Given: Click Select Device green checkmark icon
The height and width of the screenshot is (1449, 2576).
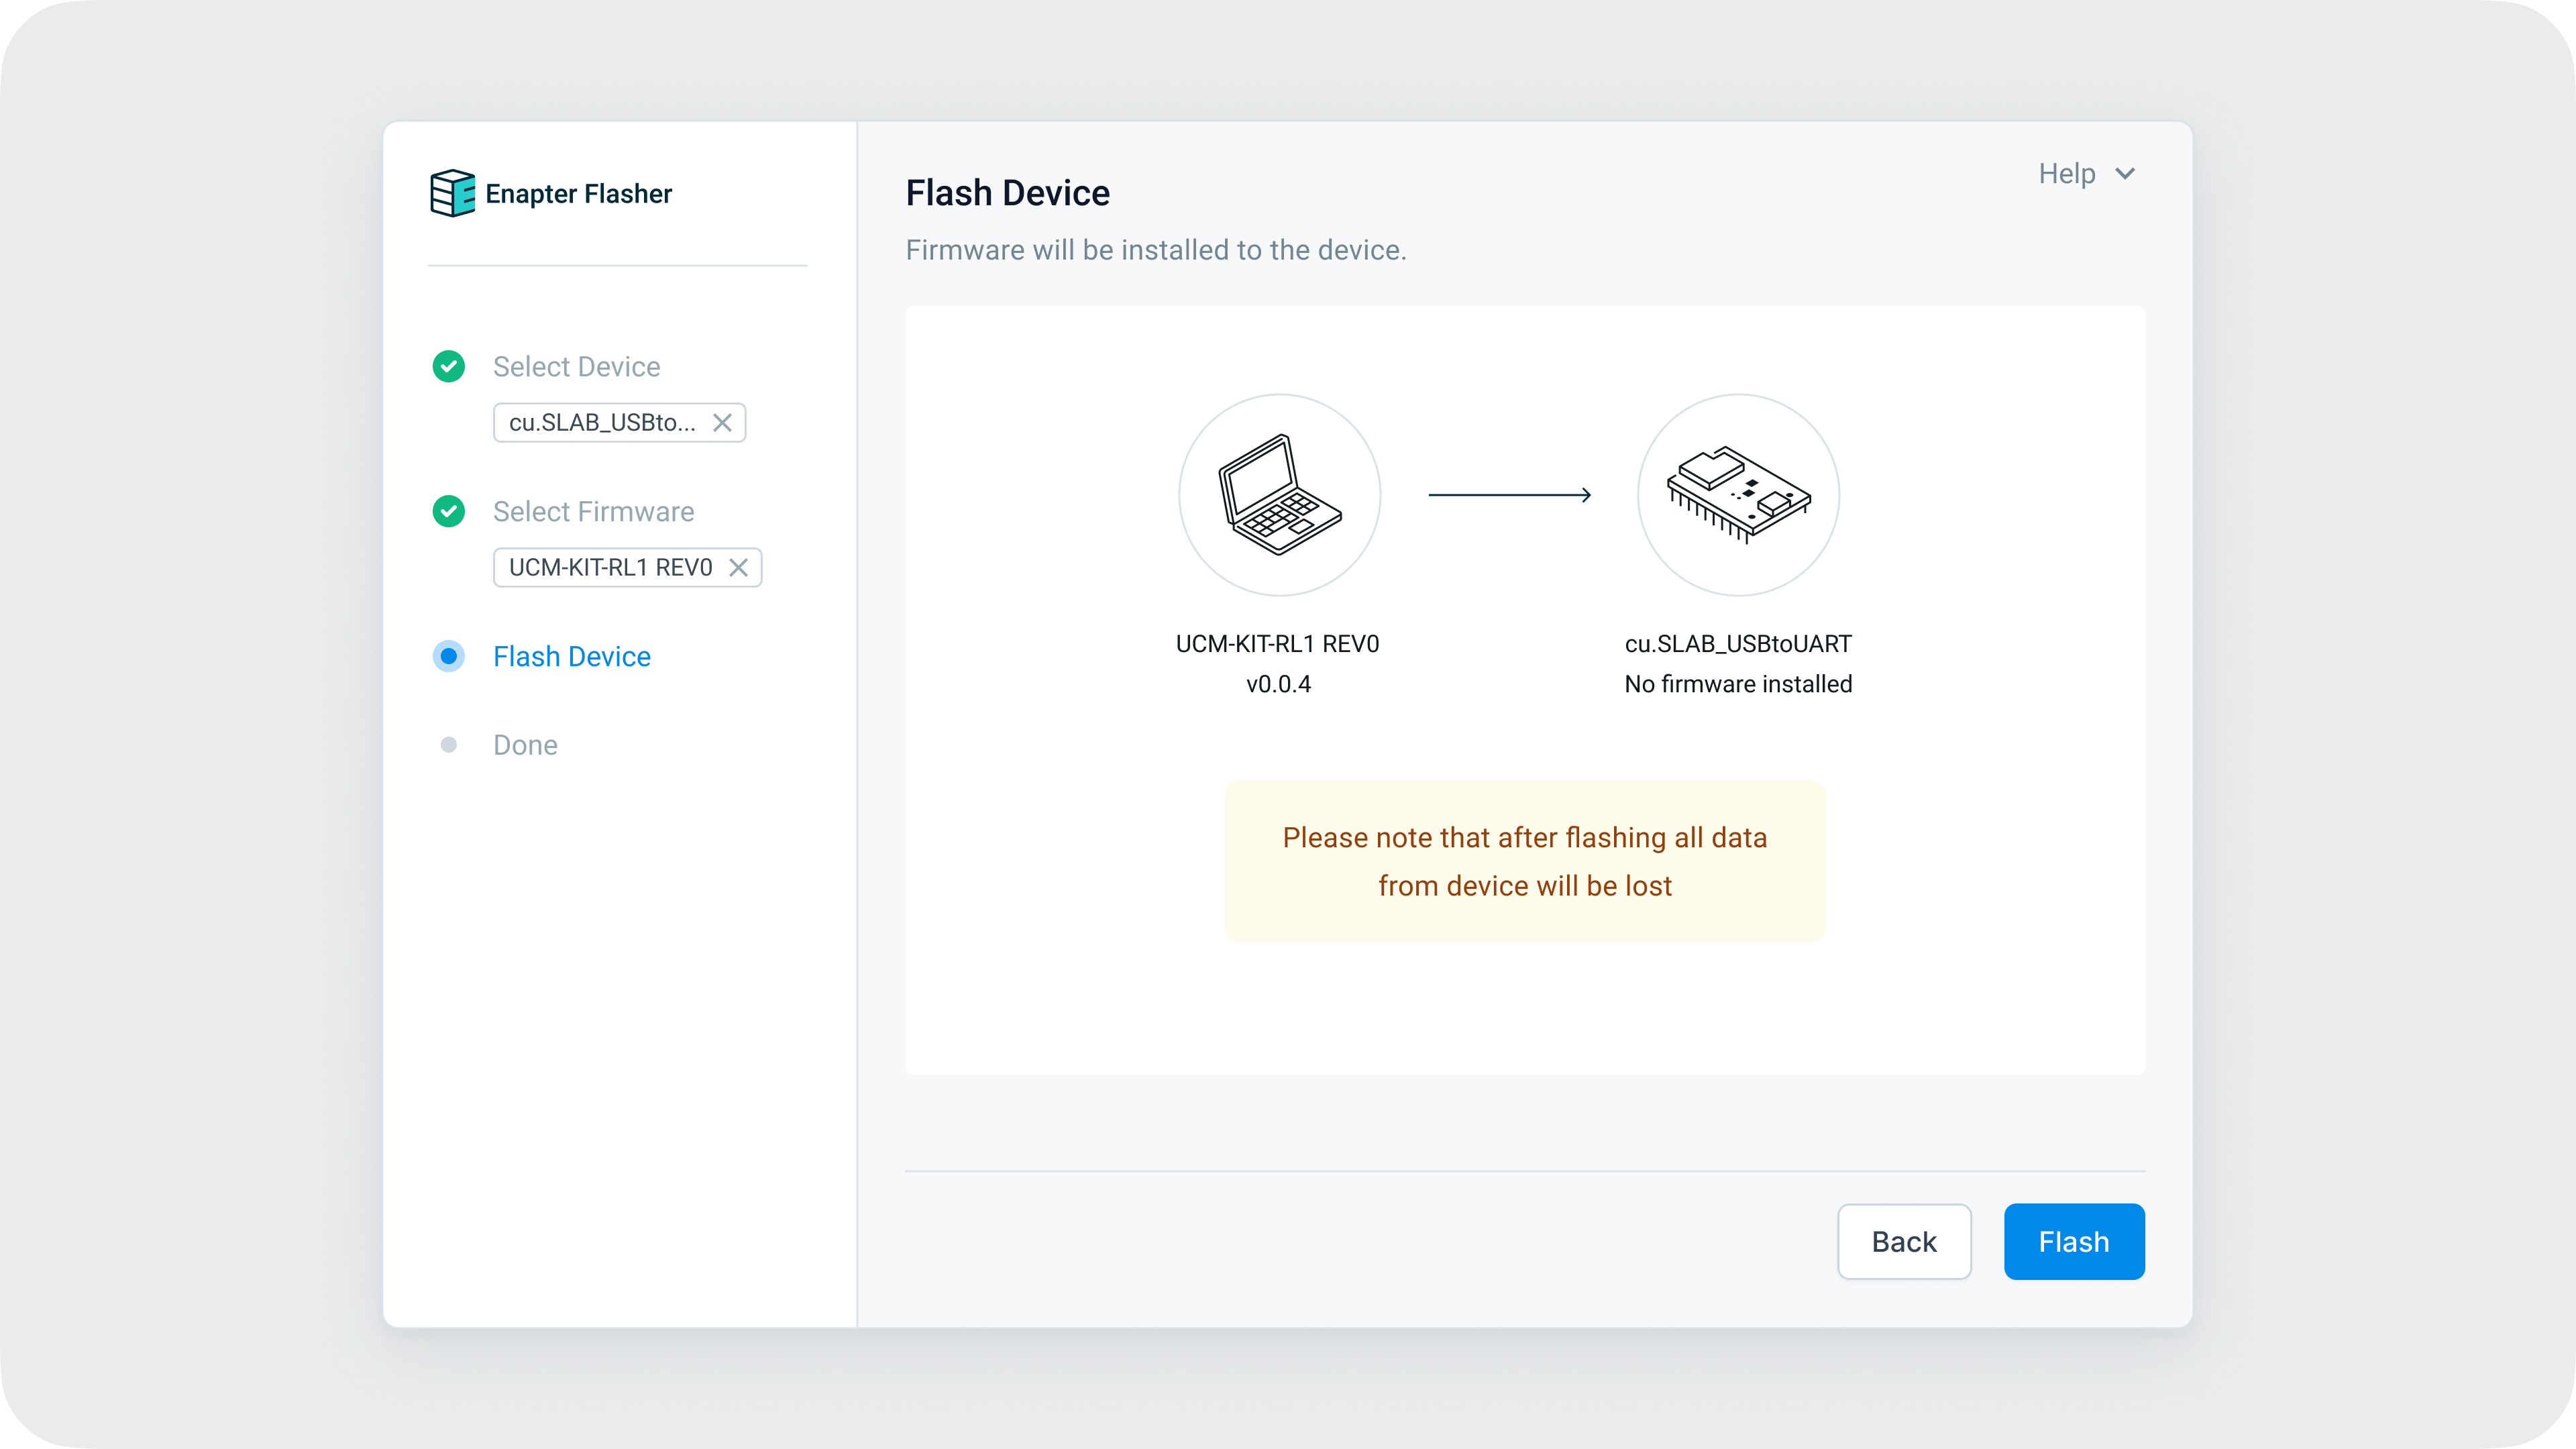Looking at the screenshot, I should (449, 366).
